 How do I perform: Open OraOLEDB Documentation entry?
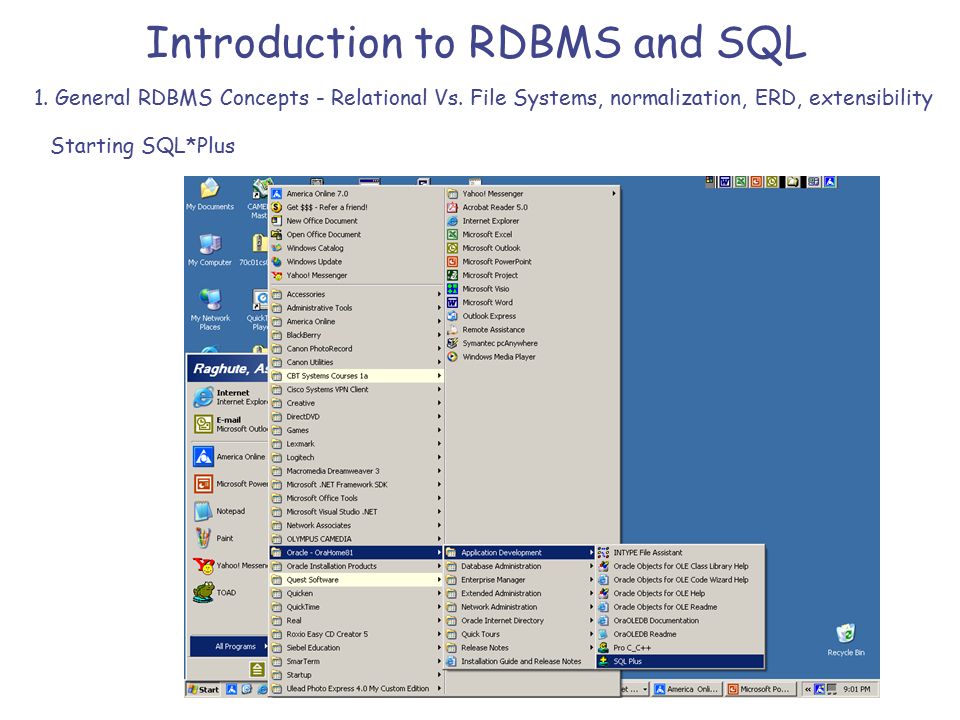coord(680,620)
